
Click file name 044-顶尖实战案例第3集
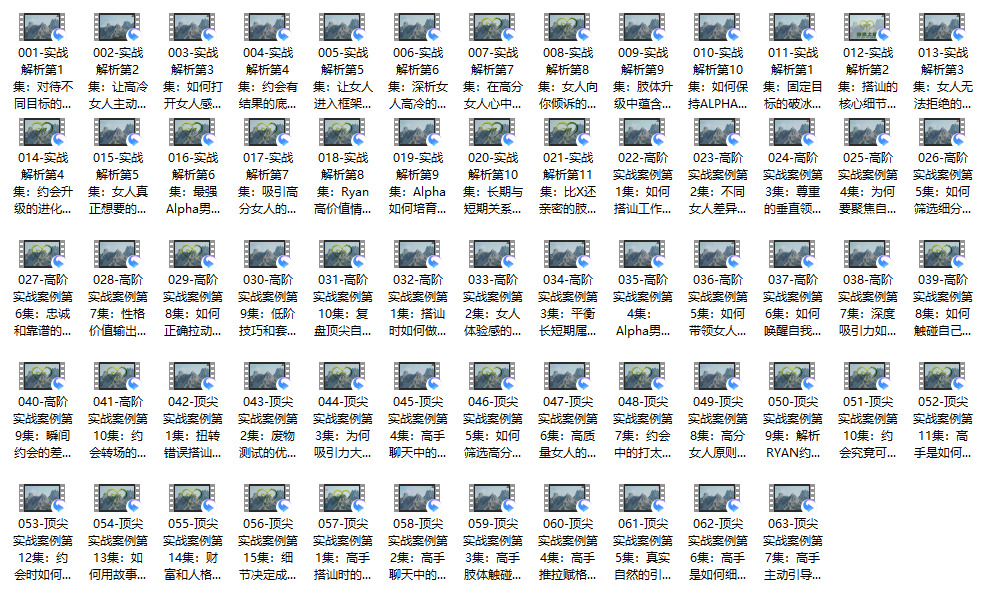[343, 427]
